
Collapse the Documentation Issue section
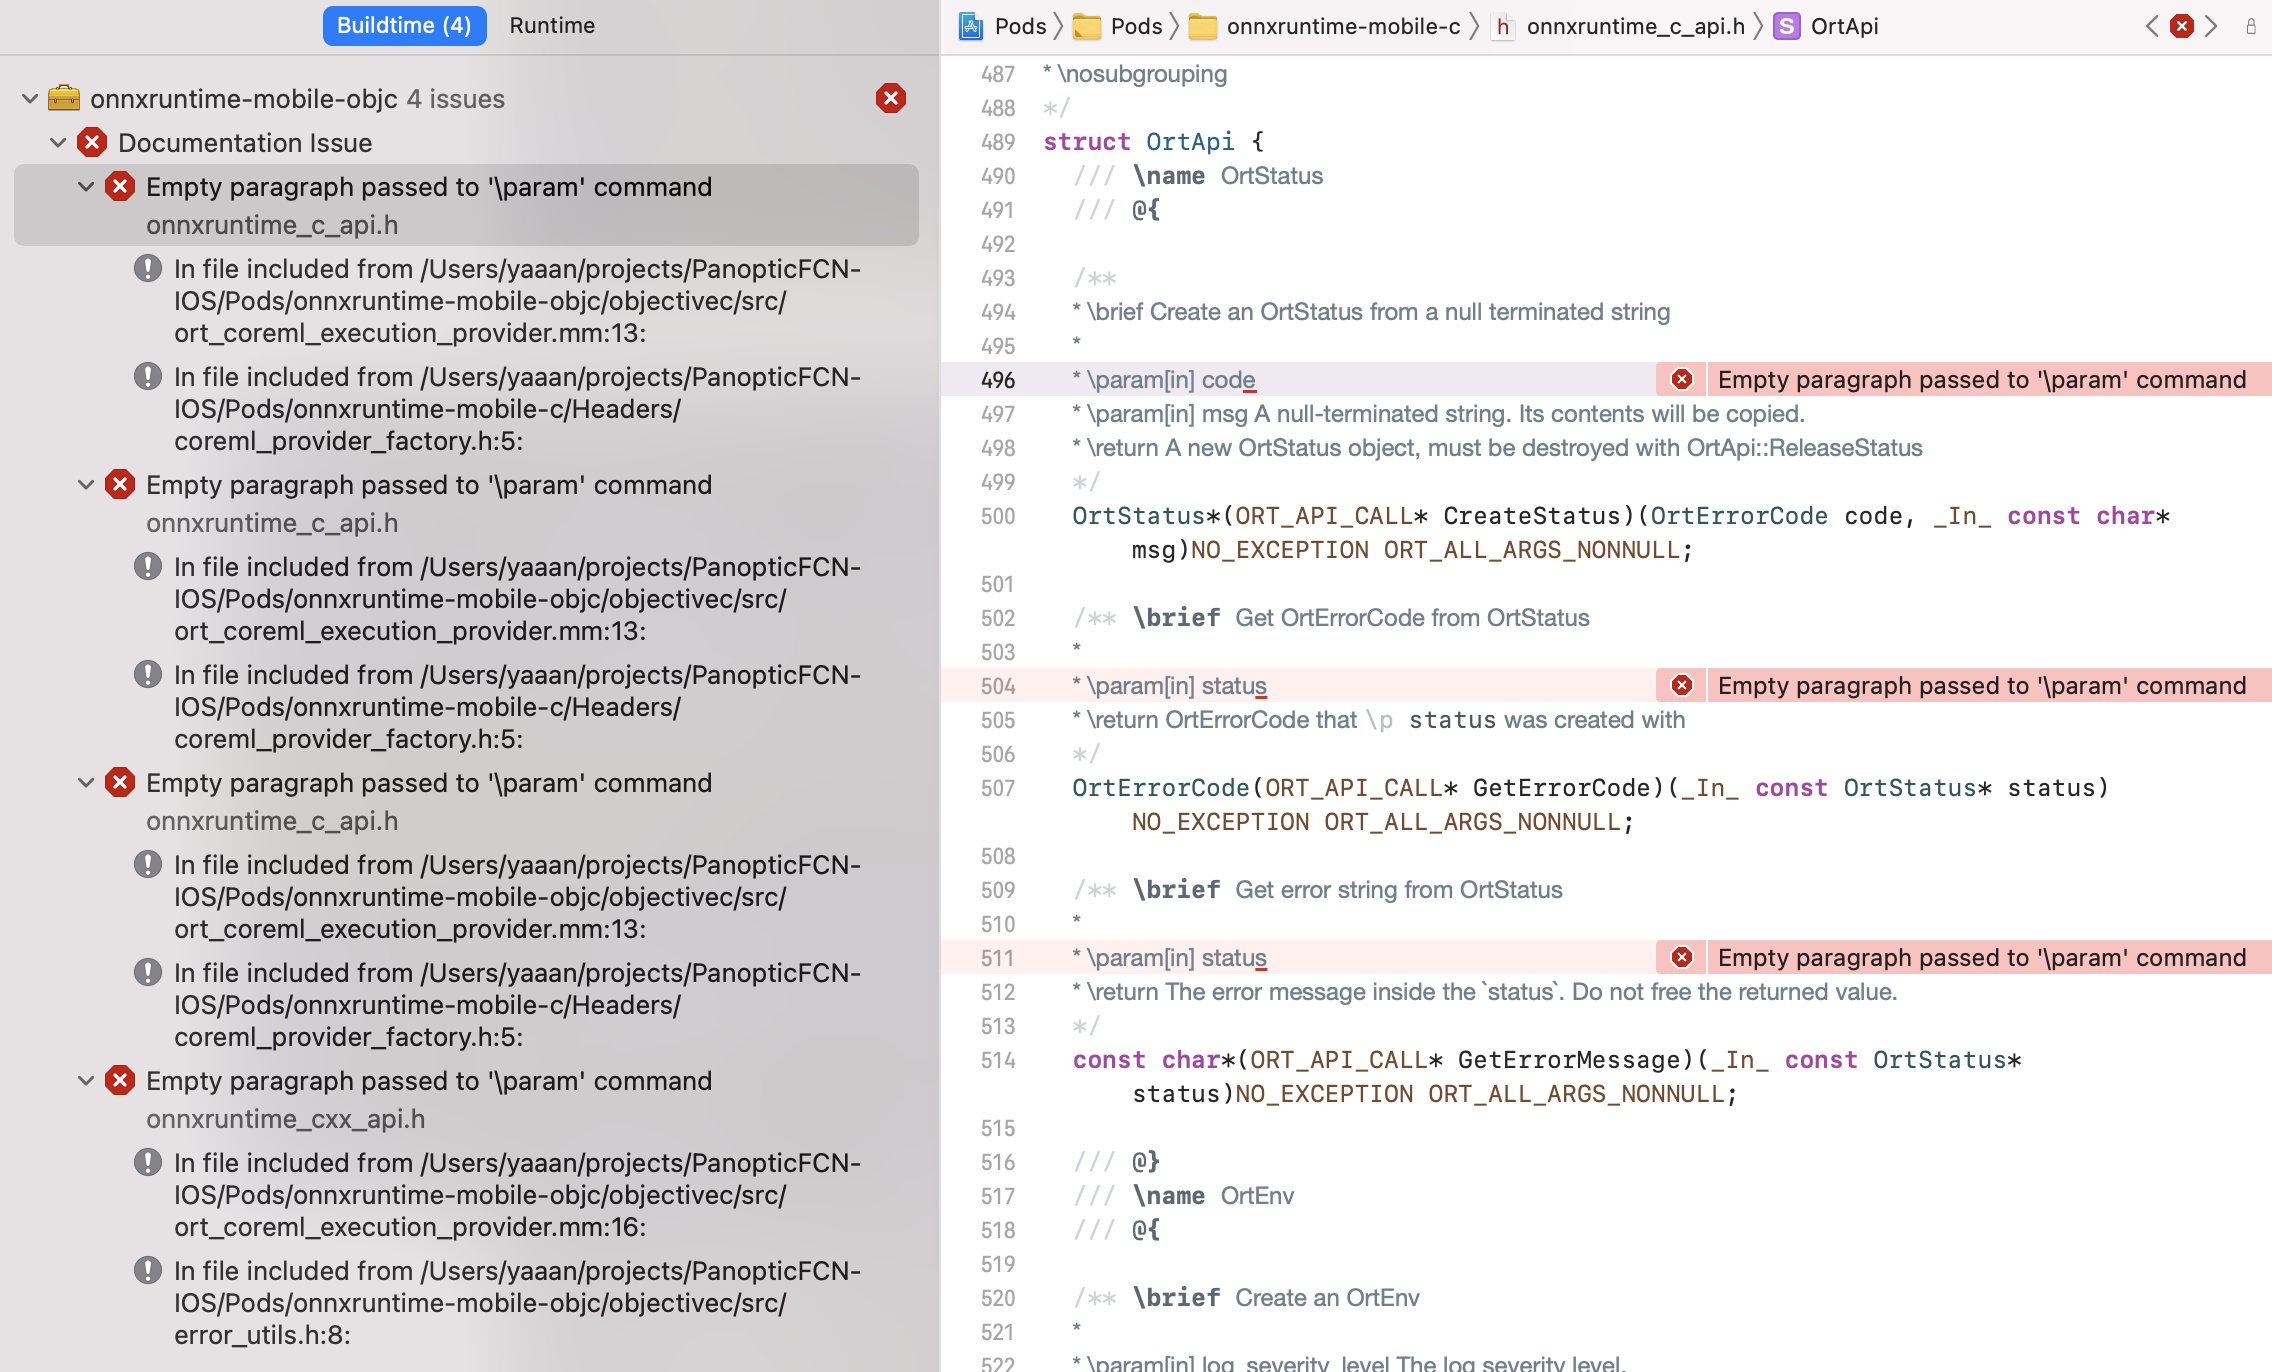point(58,142)
